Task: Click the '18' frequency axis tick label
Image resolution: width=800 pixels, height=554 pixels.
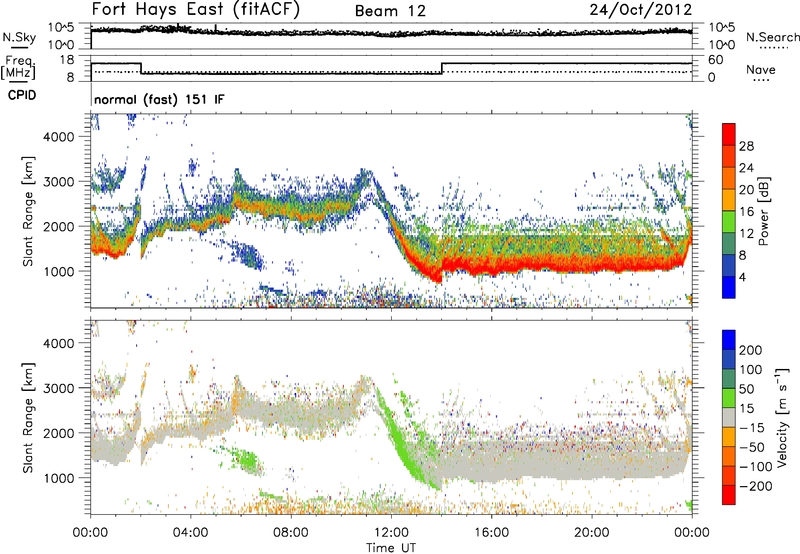Action: point(66,60)
